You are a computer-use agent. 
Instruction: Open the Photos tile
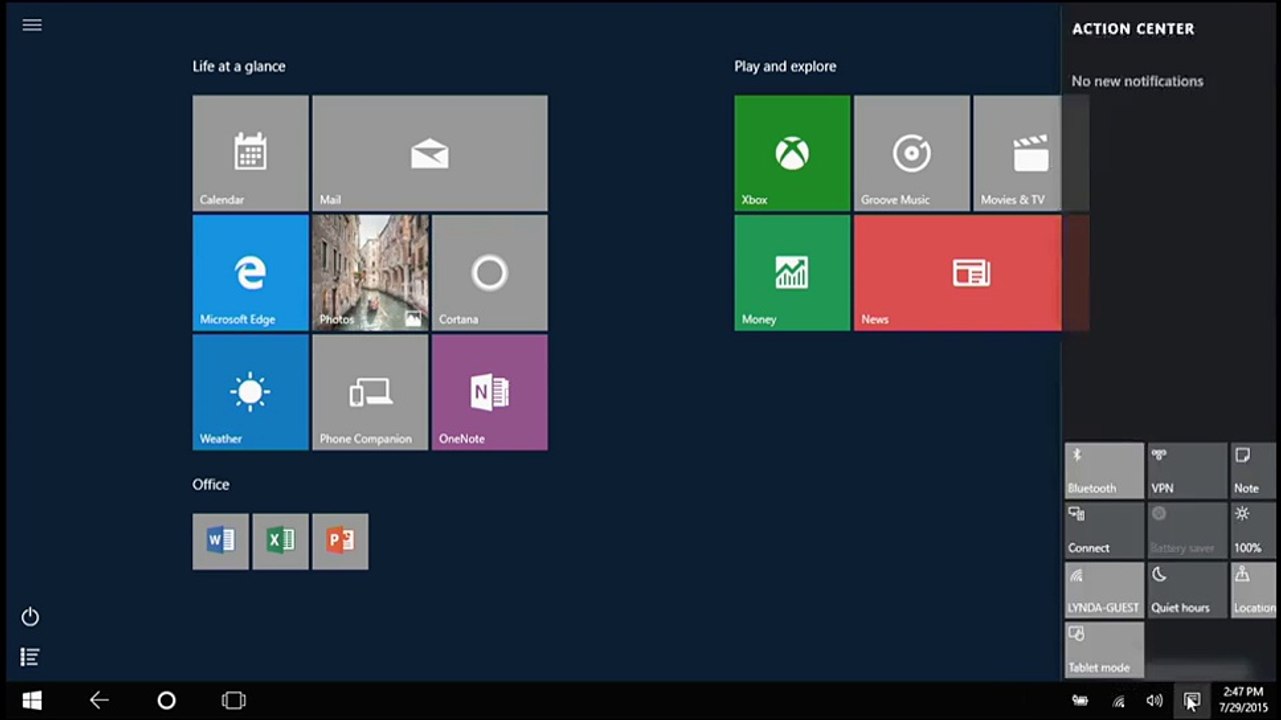370,273
